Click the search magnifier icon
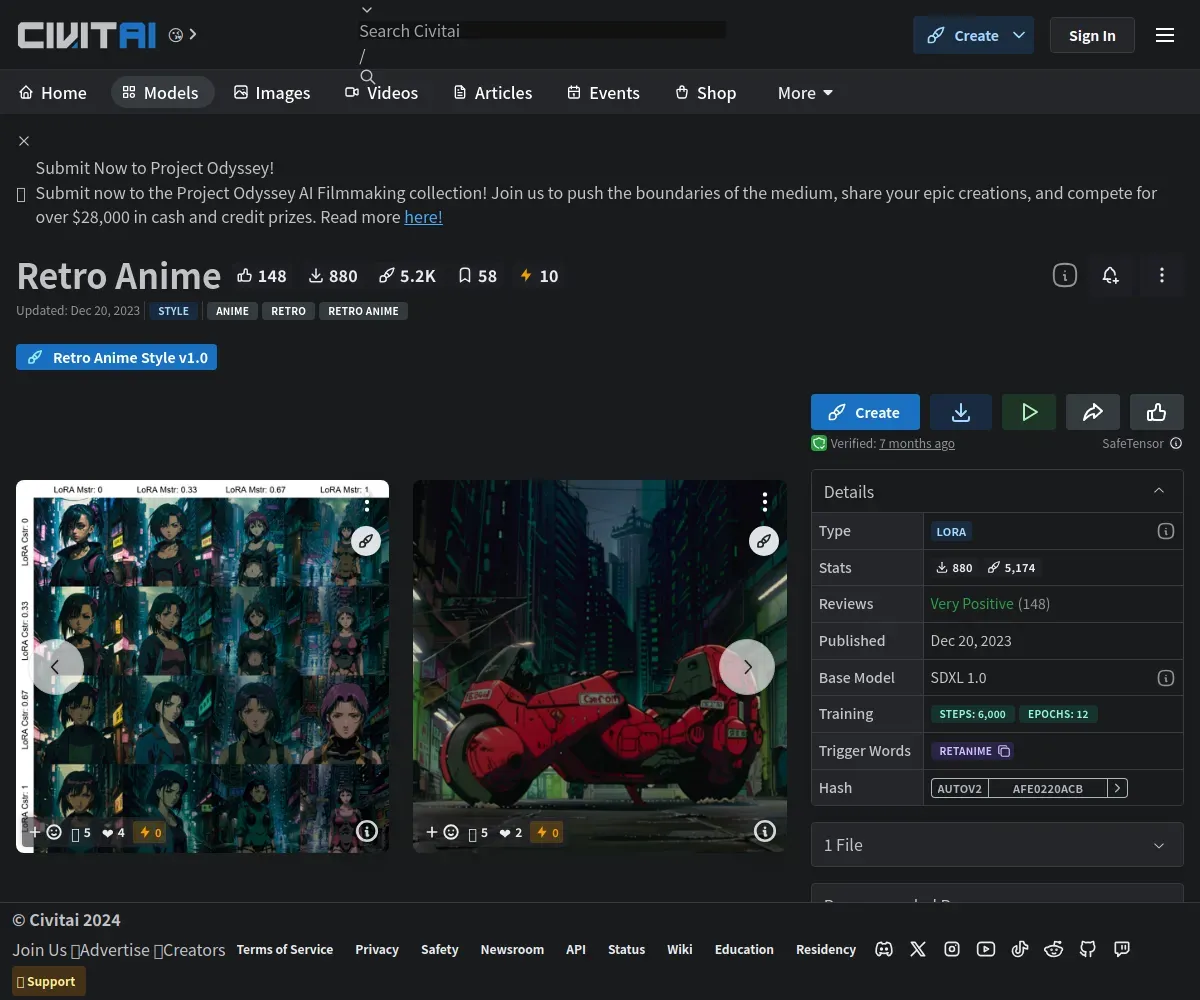The width and height of the screenshot is (1200, 1000). click(x=367, y=77)
